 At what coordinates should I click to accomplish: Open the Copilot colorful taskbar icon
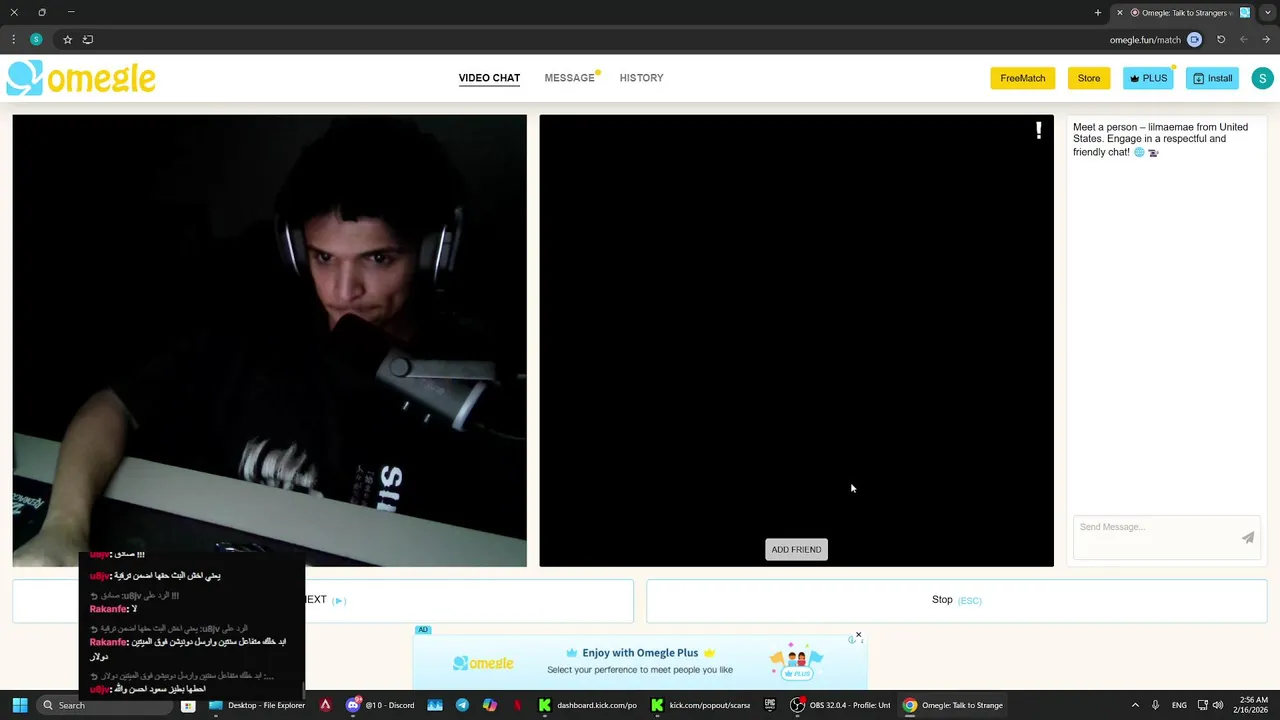490,705
